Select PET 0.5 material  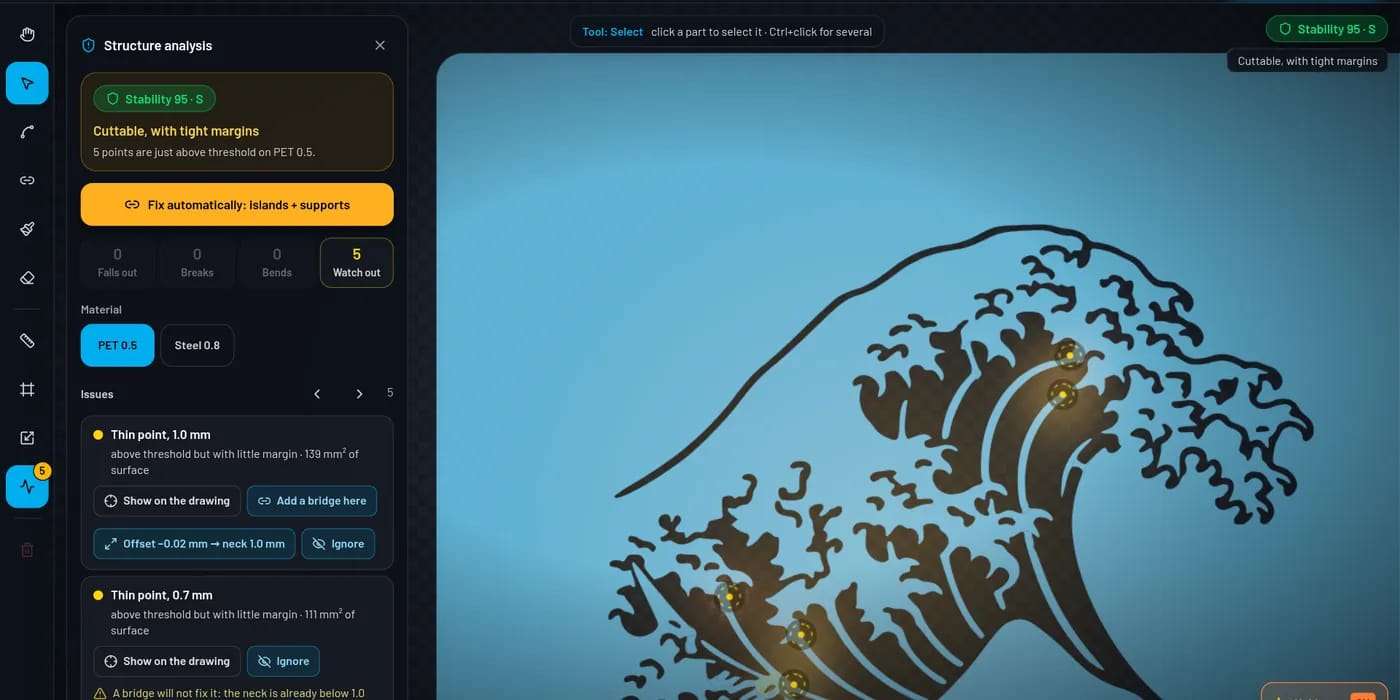tap(118, 345)
